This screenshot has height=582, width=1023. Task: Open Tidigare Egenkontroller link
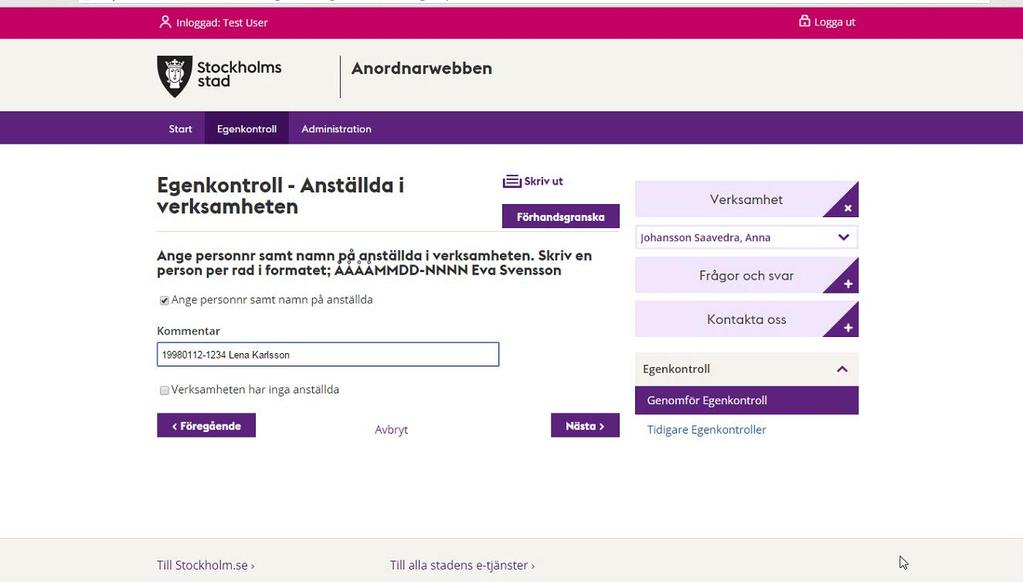point(707,429)
